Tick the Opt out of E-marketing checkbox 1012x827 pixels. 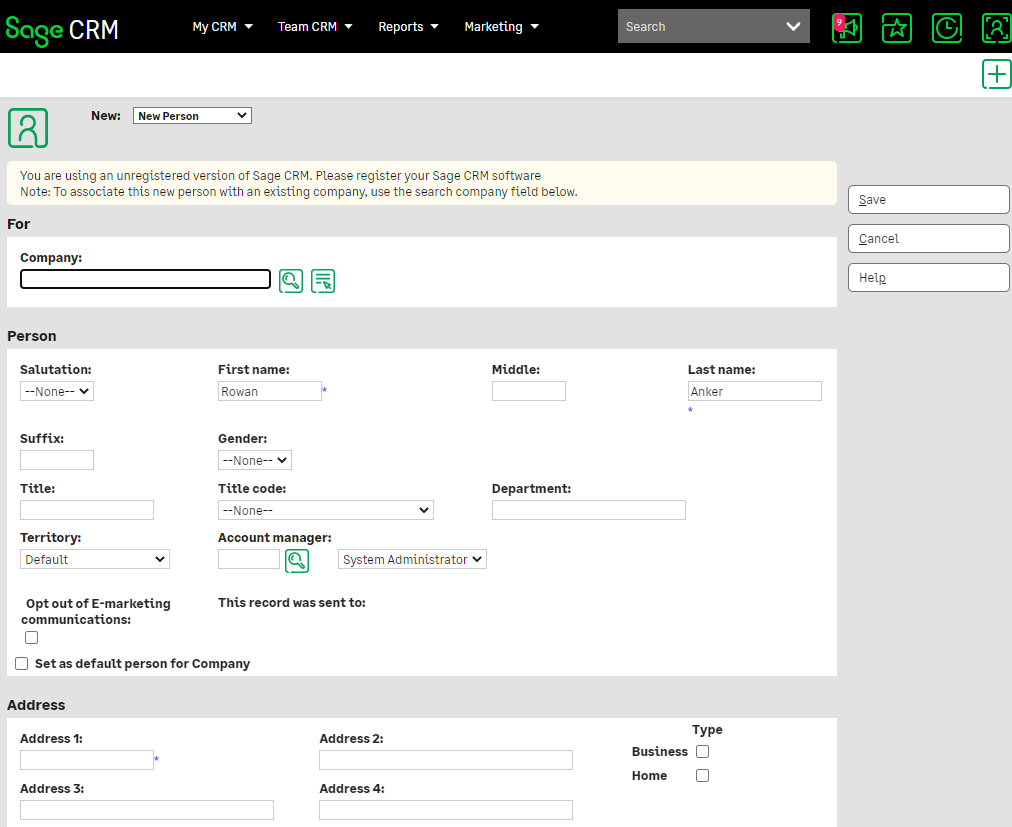click(x=32, y=638)
